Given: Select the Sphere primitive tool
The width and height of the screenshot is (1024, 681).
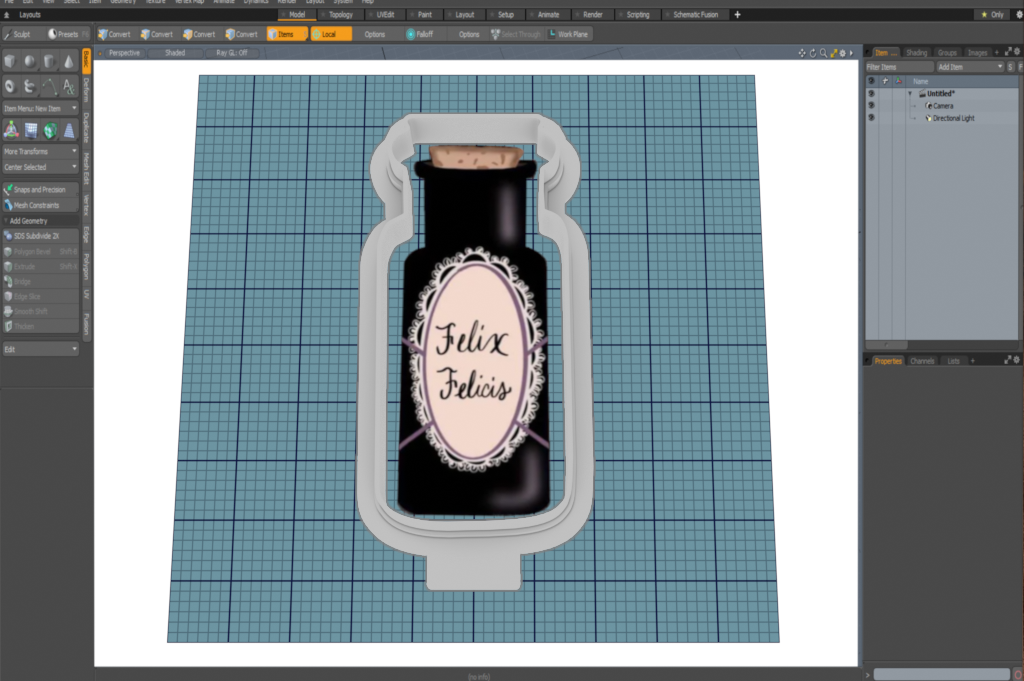Looking at the screenshot, I should pyautogui.click(x=31, y=62).
